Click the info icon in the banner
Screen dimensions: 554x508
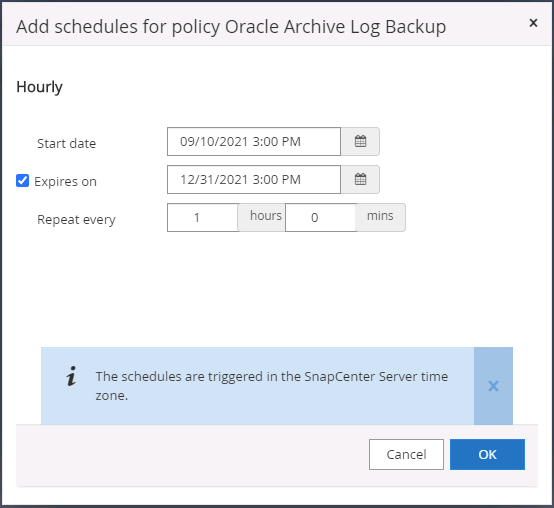[x=71, y=376]
